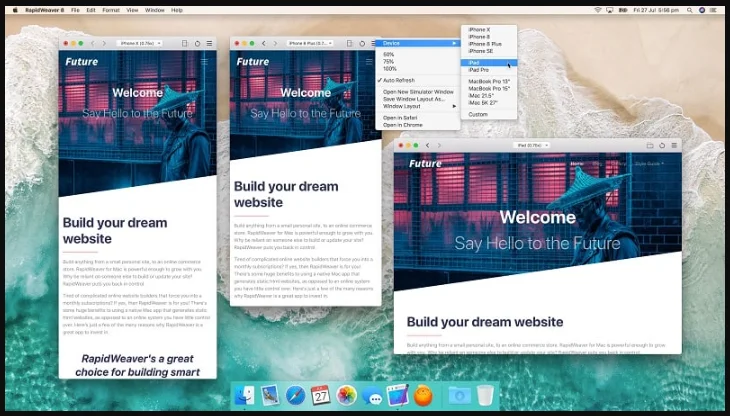Viewport: 730px width, 416px height.
Task: Open the Apple menu
Action: point(15,10)
